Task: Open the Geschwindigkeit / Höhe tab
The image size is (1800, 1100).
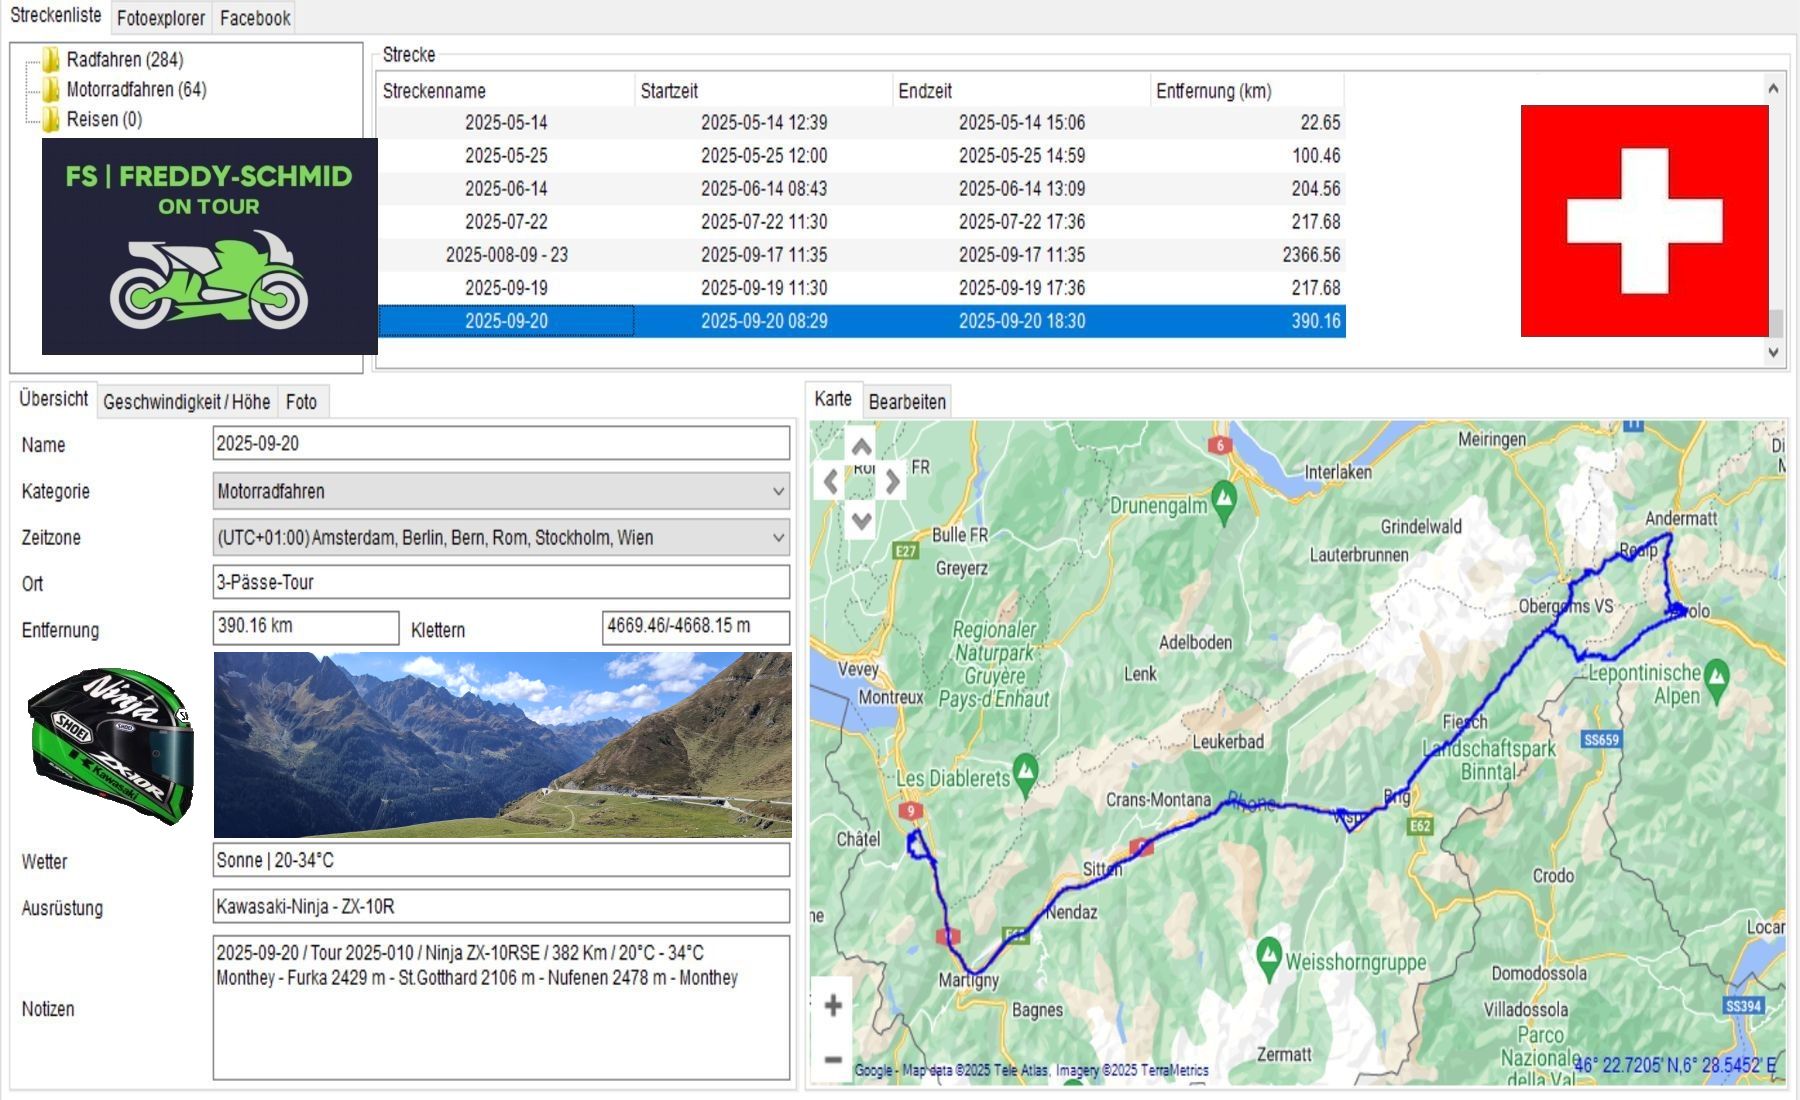Action: 187,402
